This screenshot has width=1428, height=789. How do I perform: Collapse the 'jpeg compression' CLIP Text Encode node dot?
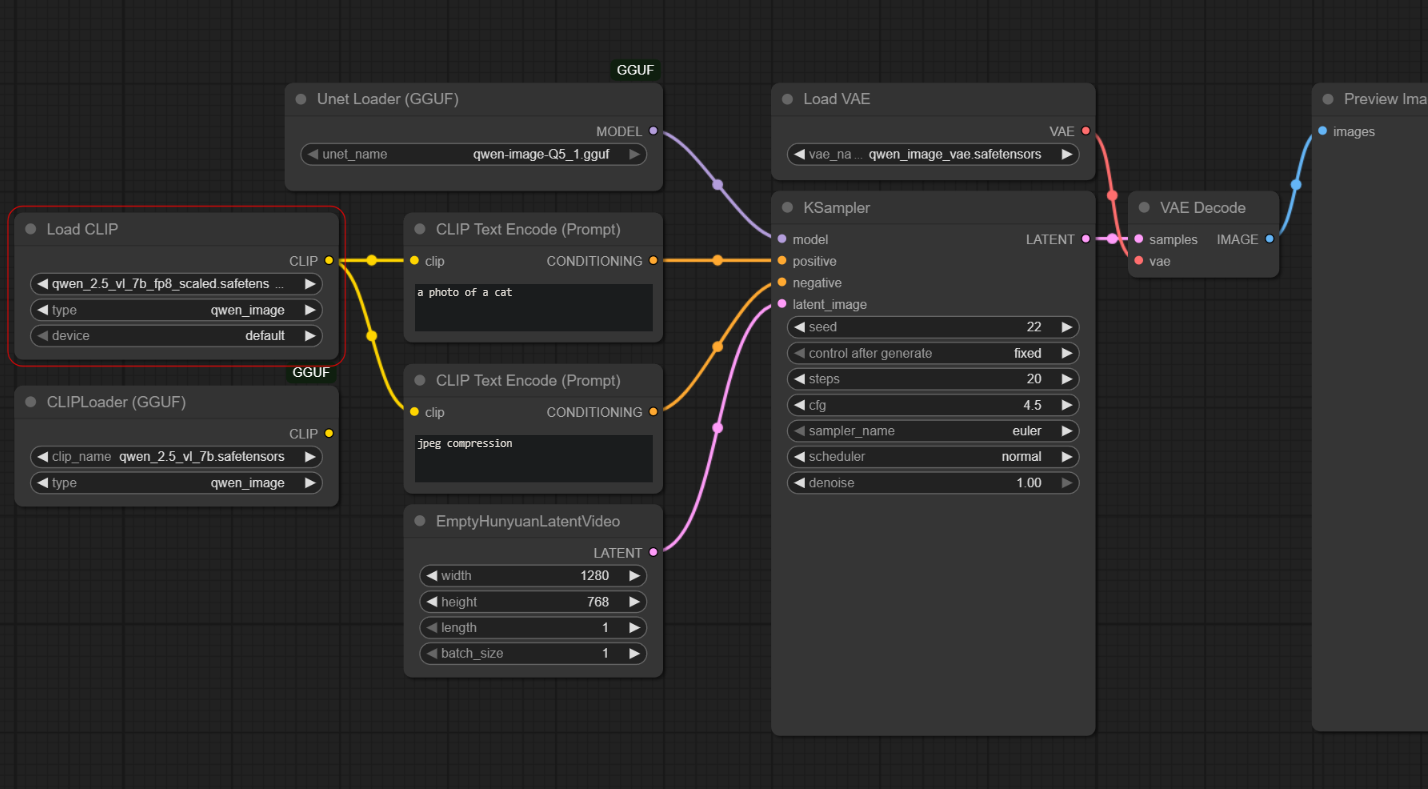click(420, 380)
